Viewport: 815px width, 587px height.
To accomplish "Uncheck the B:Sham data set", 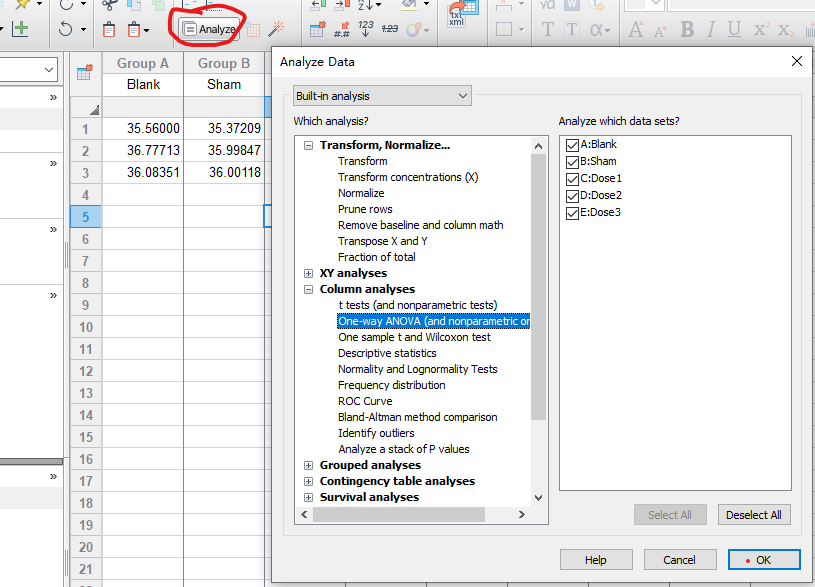I will [x=572, y=162].
